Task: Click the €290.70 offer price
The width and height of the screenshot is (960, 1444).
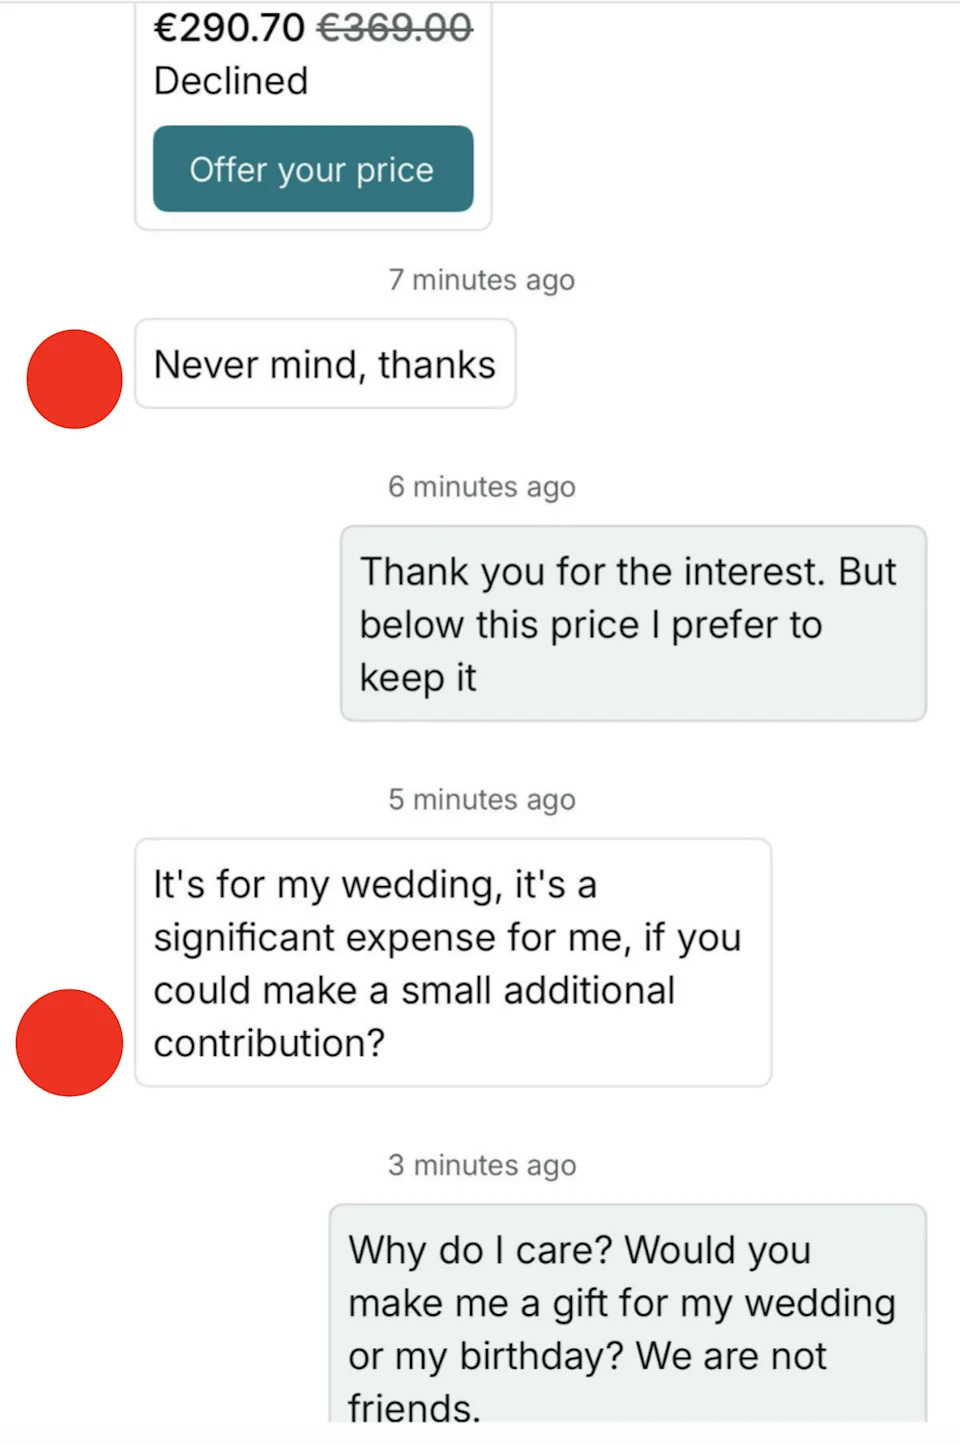Action: [x=229, y=28]
